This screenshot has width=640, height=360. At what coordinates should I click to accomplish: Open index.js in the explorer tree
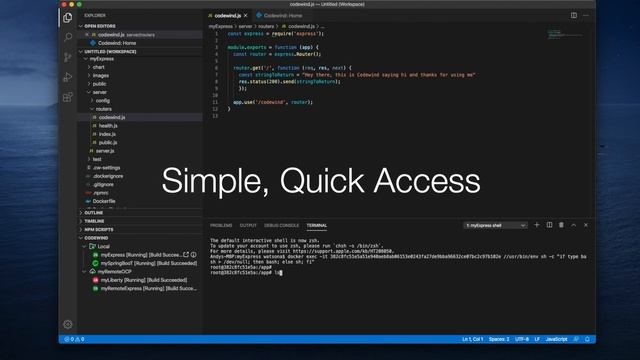point(107,134)
